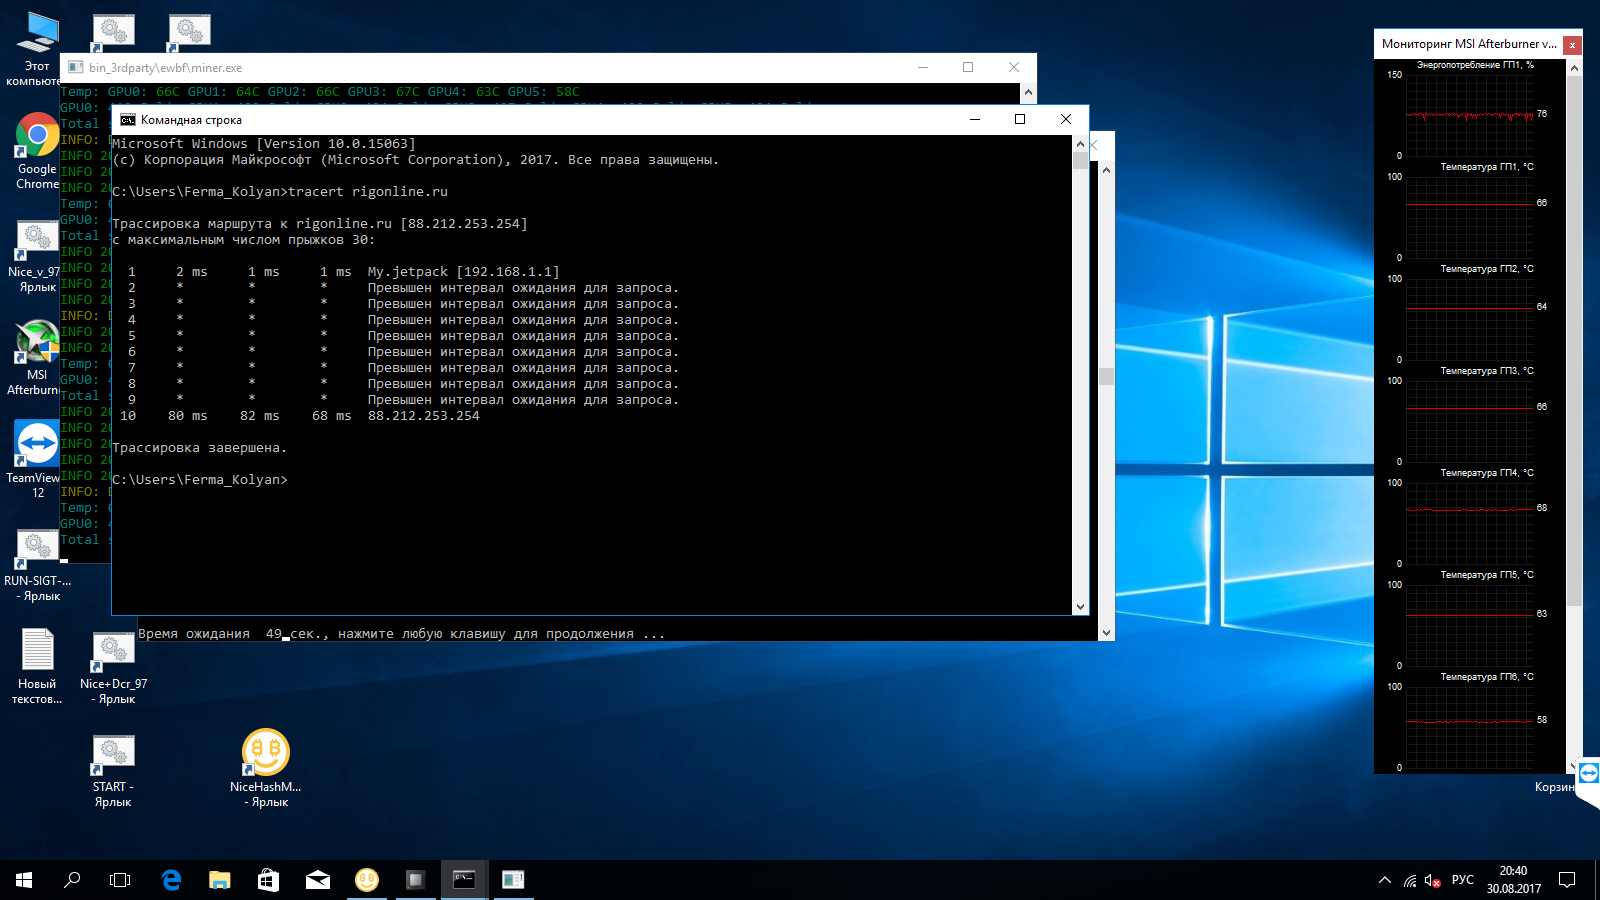Open File Explorer from taskbar
The width and height of the screenshot is (1600, 900).
[x=220, y=880]
